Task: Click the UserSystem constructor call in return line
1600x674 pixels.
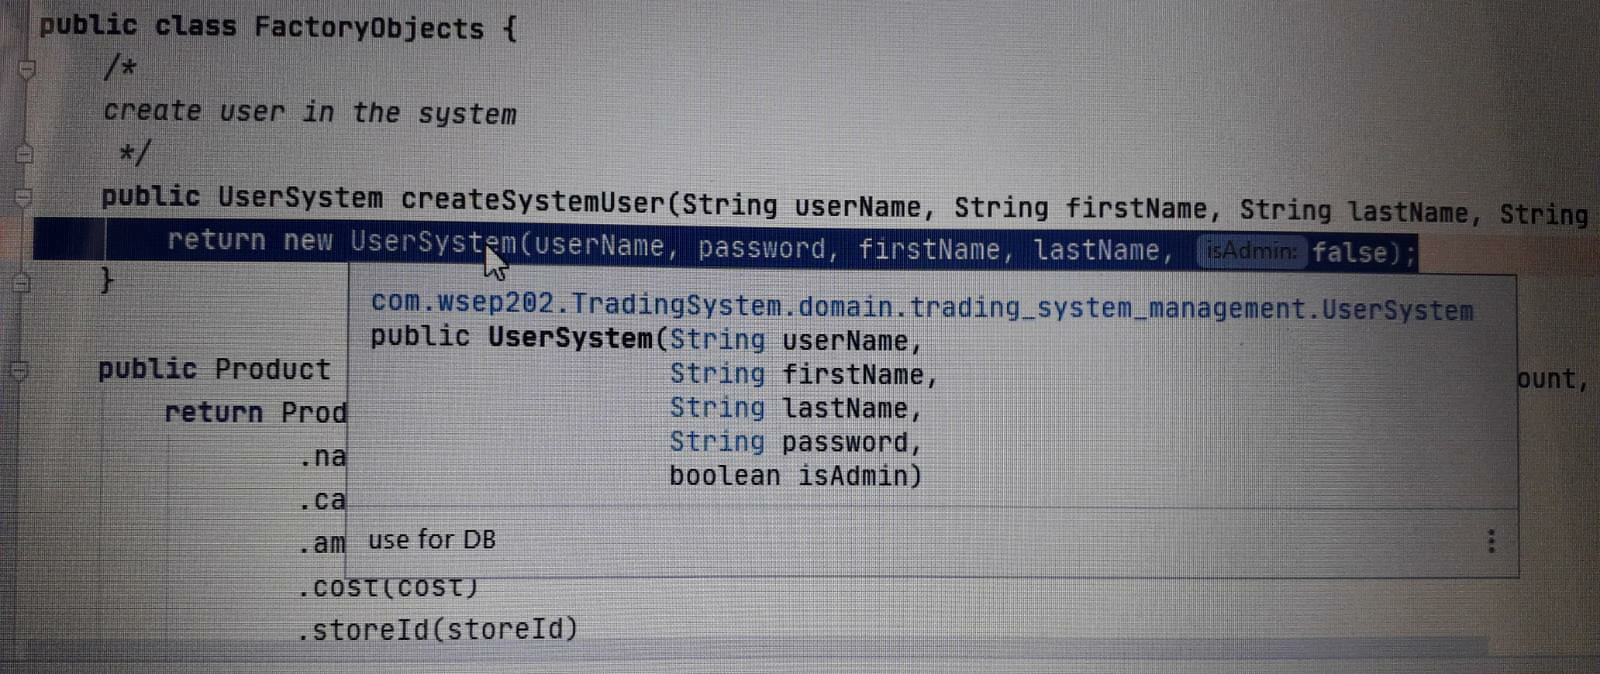Action: [x=433, y=243]
